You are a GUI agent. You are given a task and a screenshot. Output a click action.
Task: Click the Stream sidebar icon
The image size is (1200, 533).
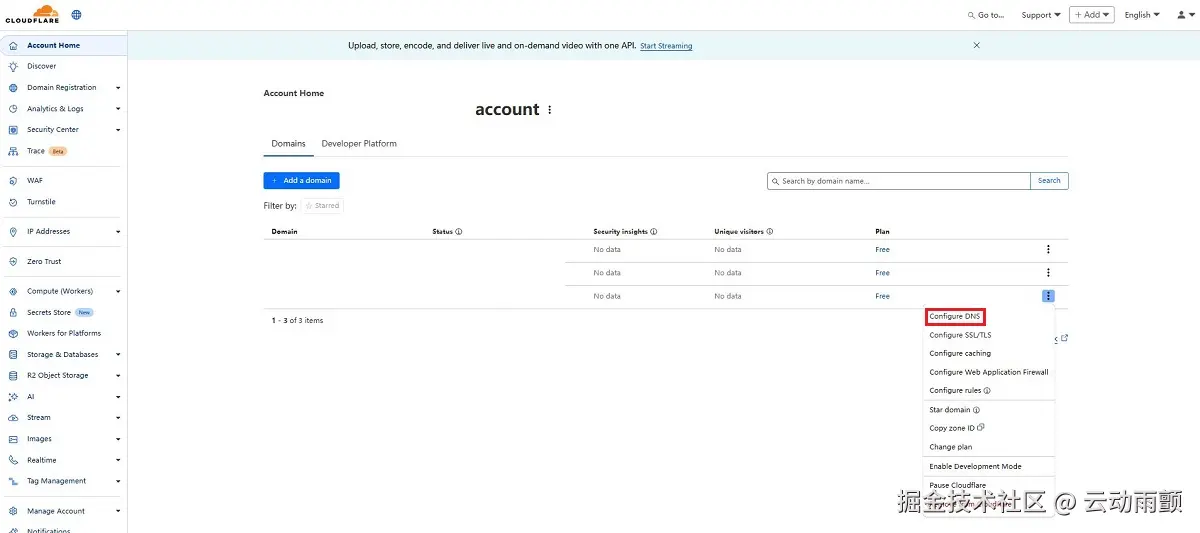point(13,417)
